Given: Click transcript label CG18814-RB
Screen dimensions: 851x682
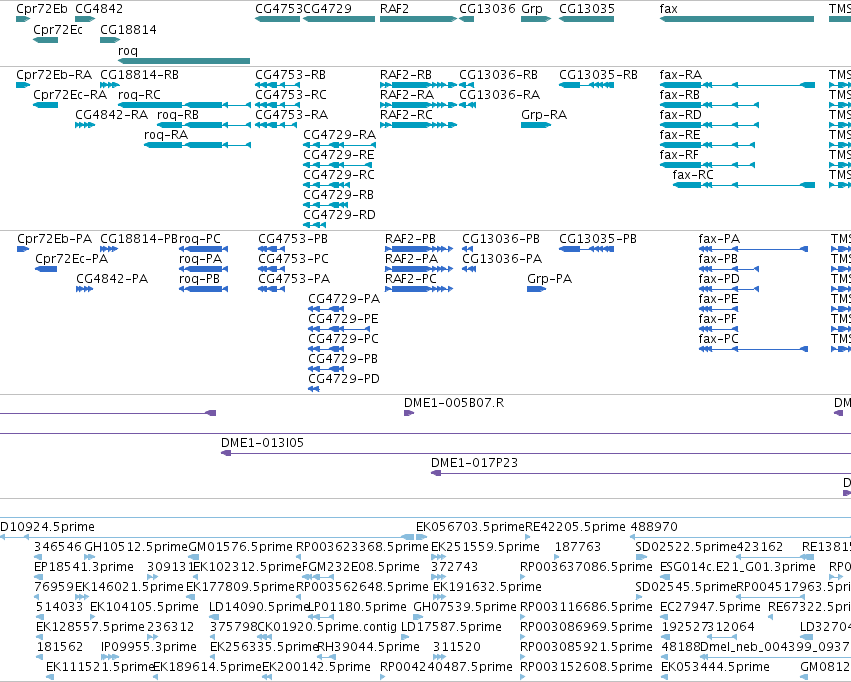Looking at the screenshot, I should [139, 74].
